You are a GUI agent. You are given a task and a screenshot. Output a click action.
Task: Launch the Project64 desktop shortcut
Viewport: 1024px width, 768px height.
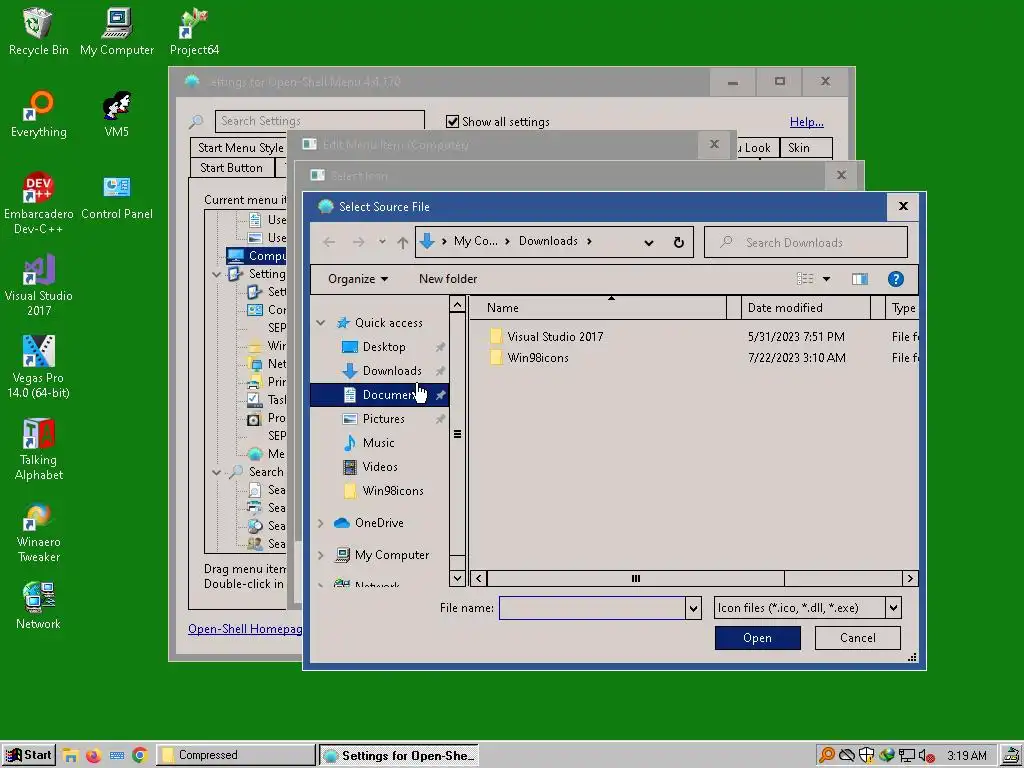(x=194, y=31)
